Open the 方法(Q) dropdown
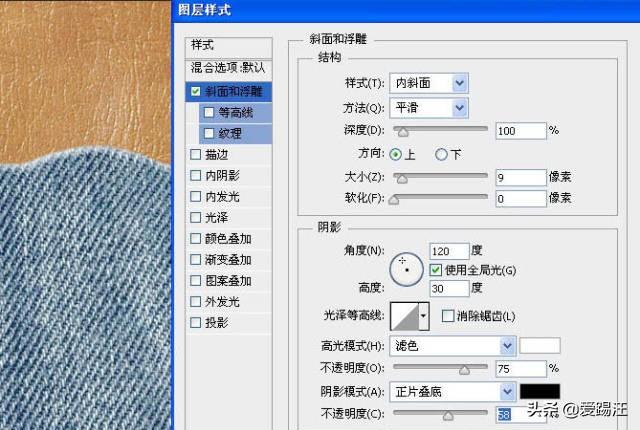This screenshot has height=430, width=640. click(429, 108)
